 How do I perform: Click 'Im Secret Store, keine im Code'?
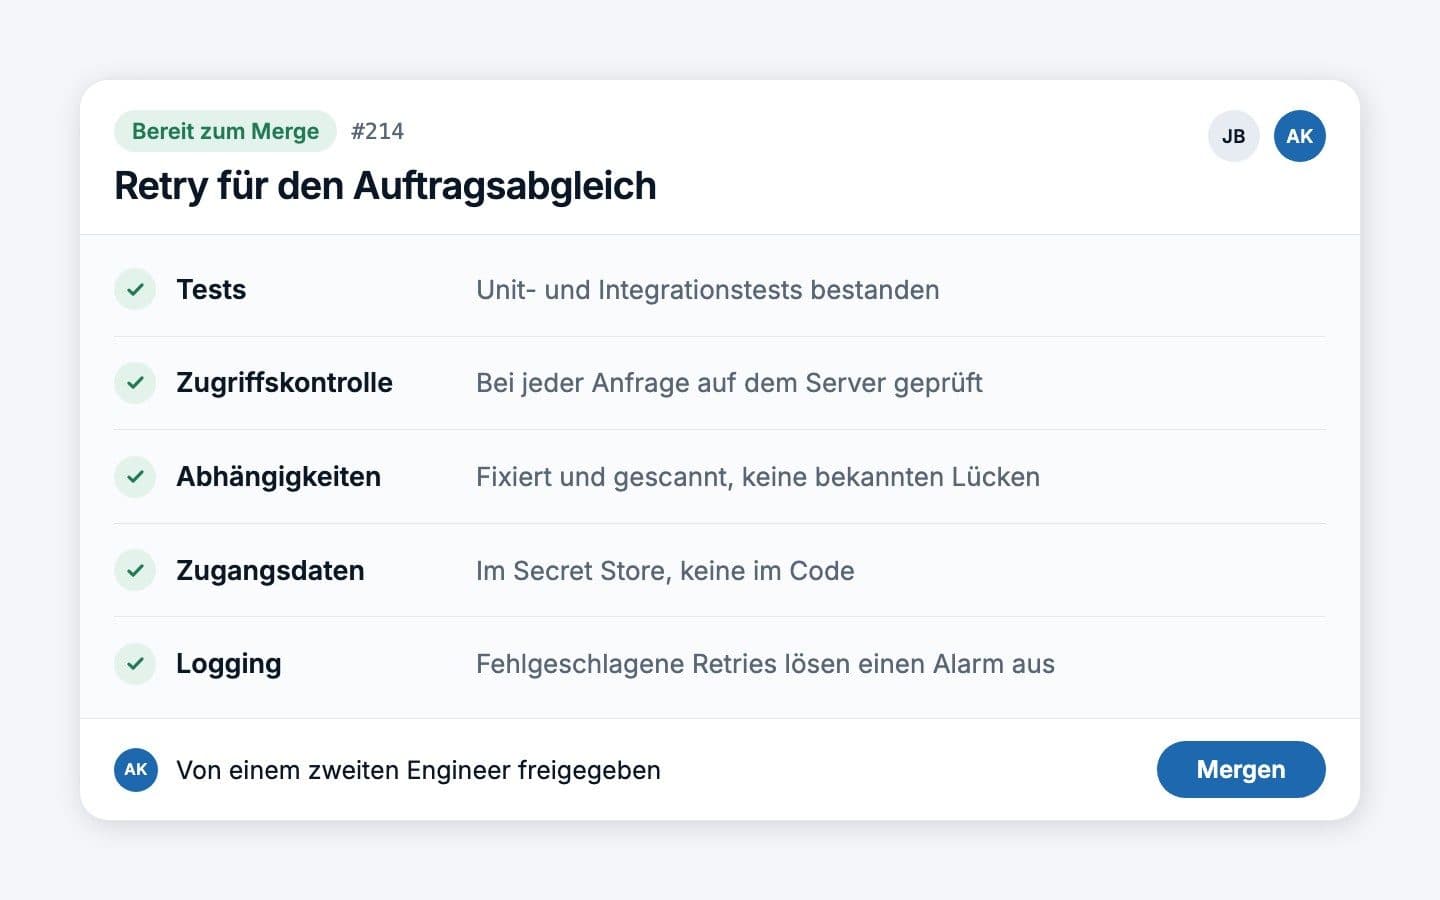(665, 571)
